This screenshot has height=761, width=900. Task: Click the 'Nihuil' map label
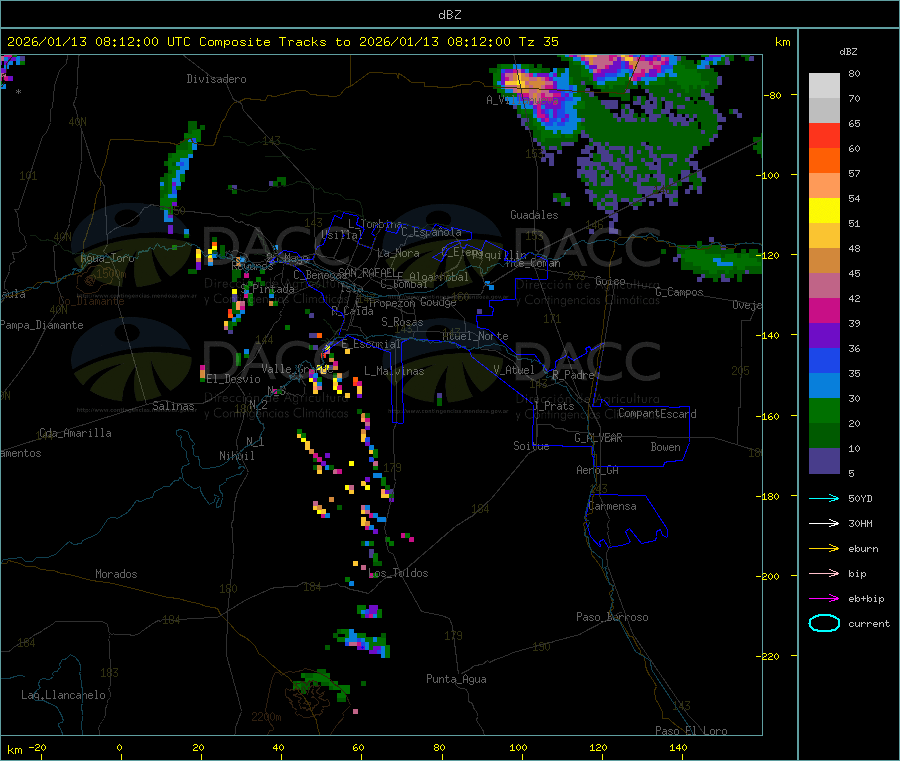pos(236,456)
